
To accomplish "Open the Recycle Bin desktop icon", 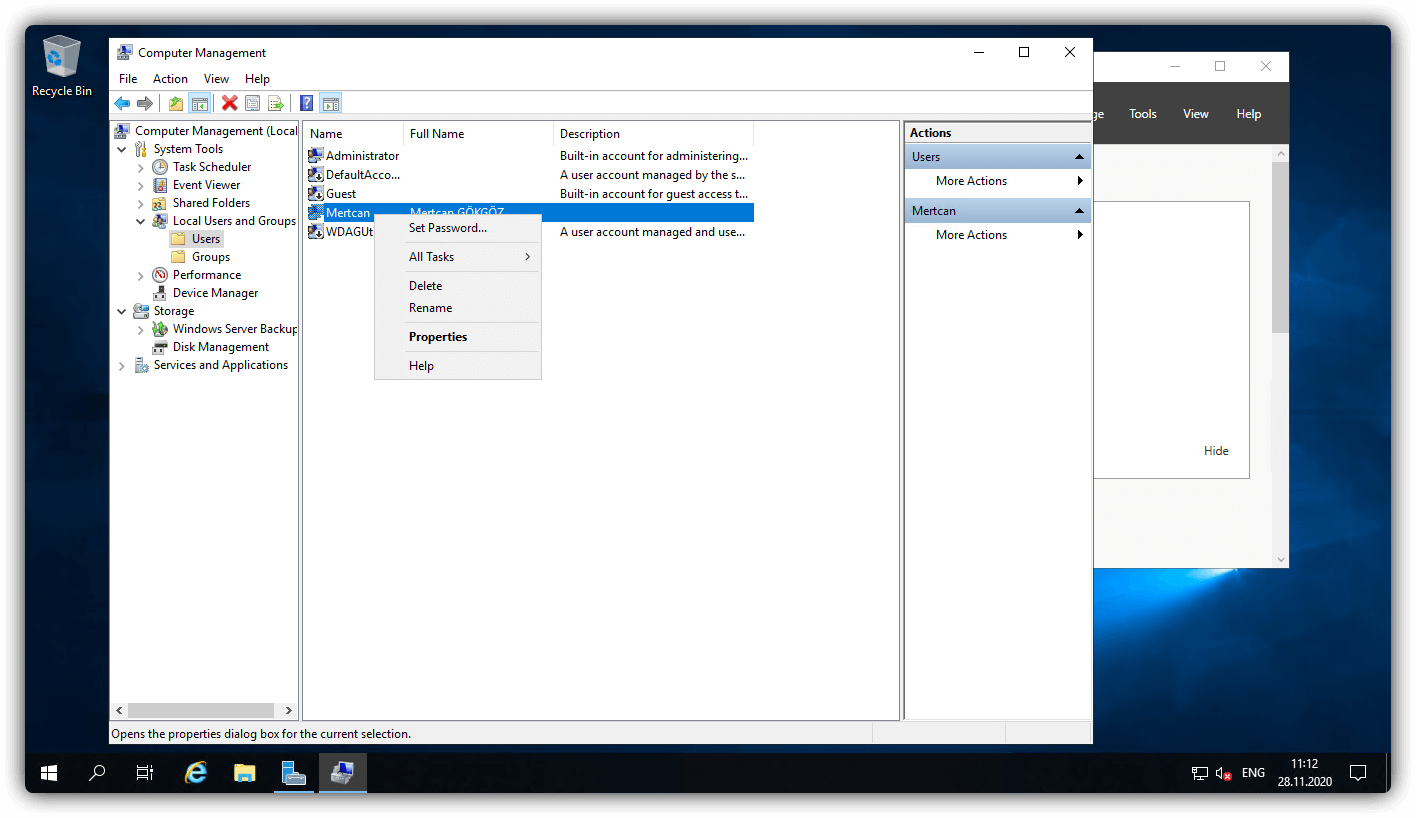I will tap(62, 66).
